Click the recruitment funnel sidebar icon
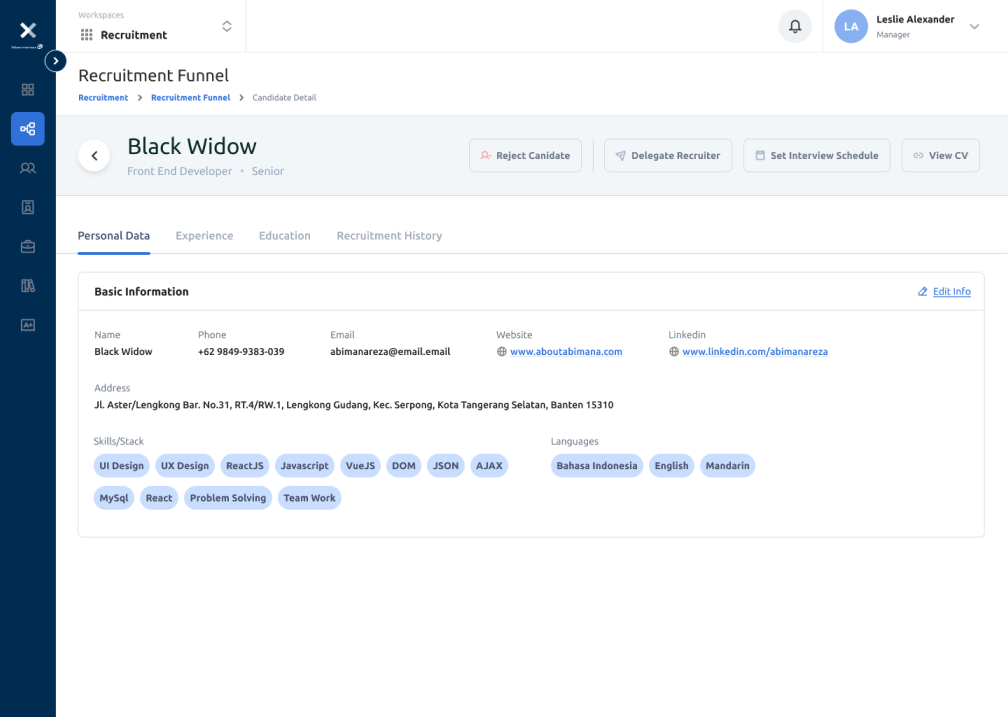Viewport: 1008px width, 717px height. click(x=28, y=129)
